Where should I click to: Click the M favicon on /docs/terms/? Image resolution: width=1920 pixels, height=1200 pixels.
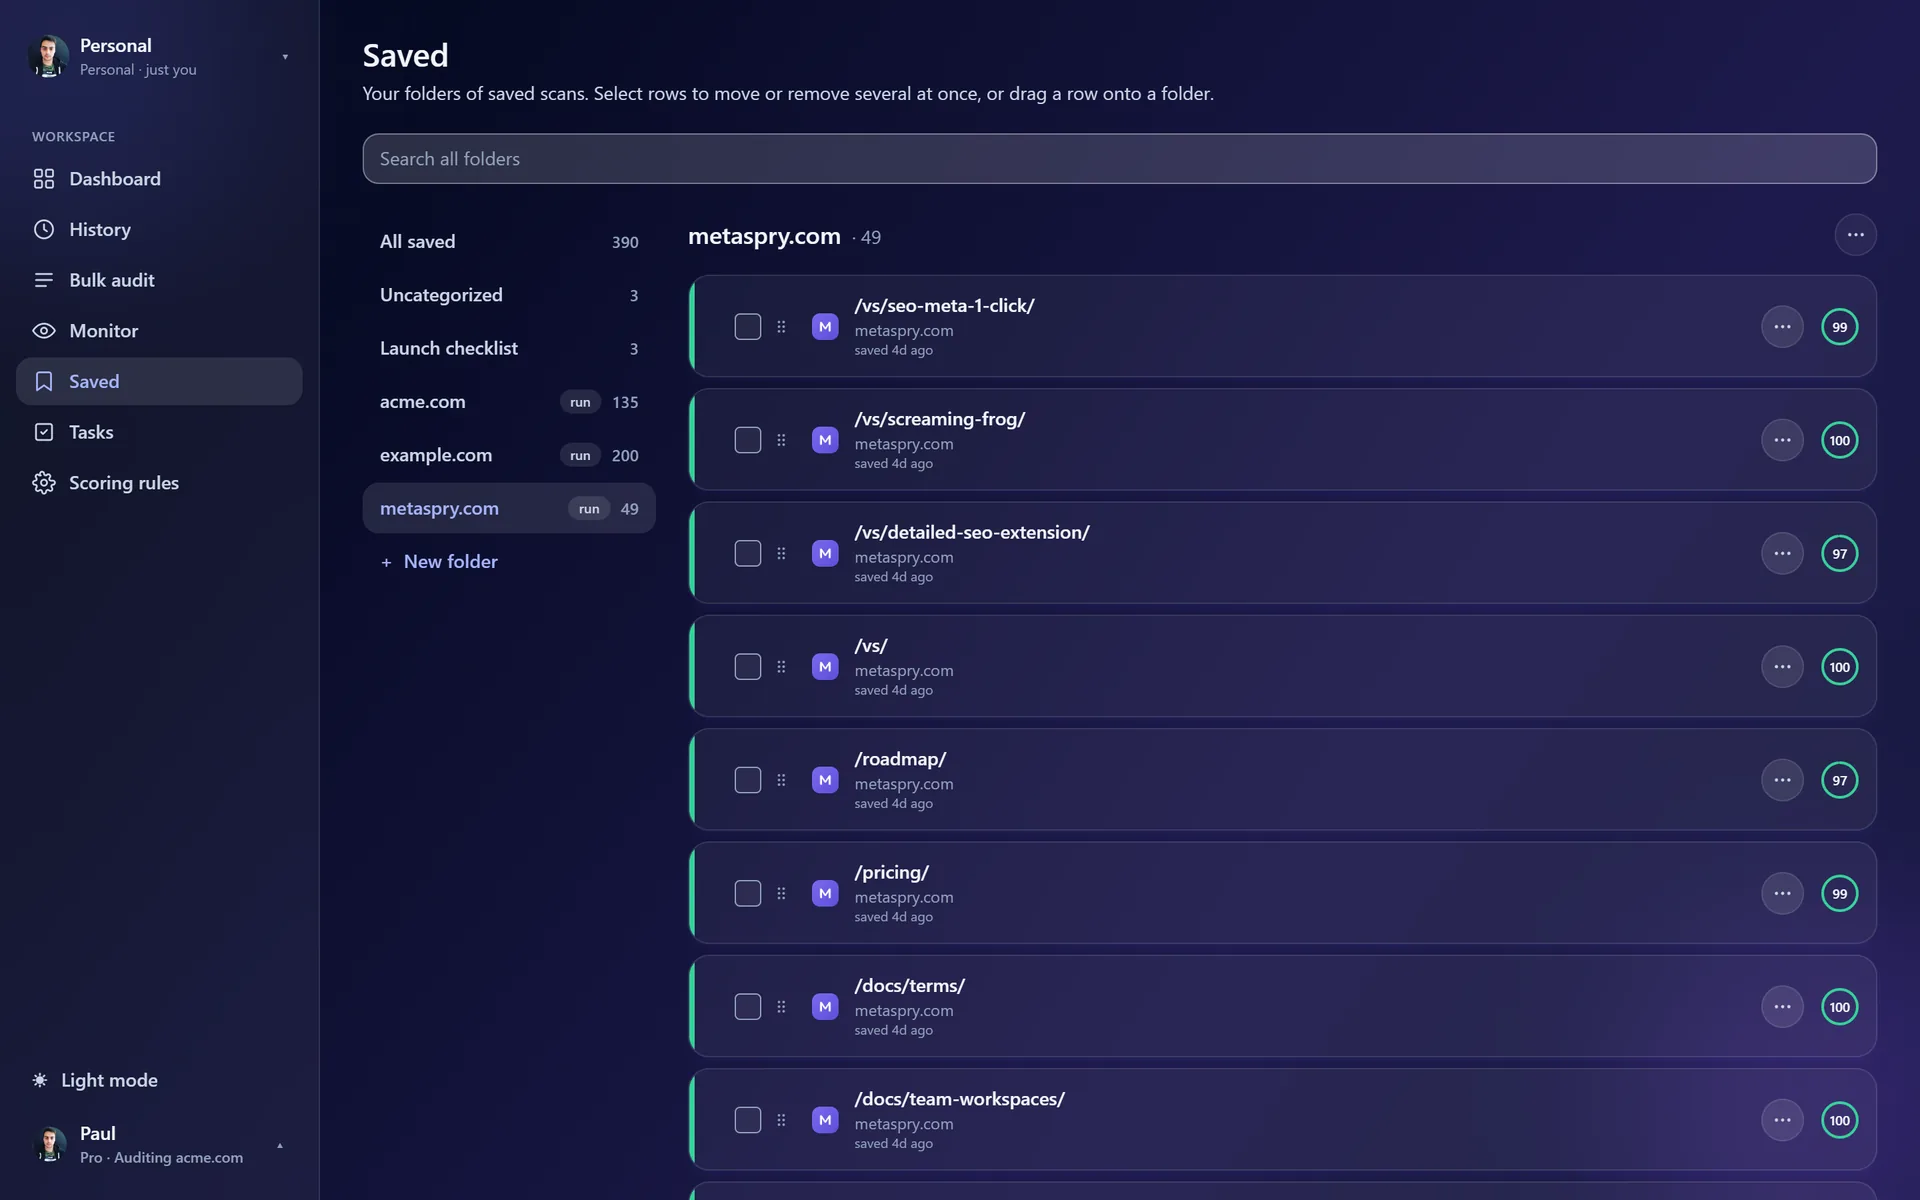click(825, 1007)
